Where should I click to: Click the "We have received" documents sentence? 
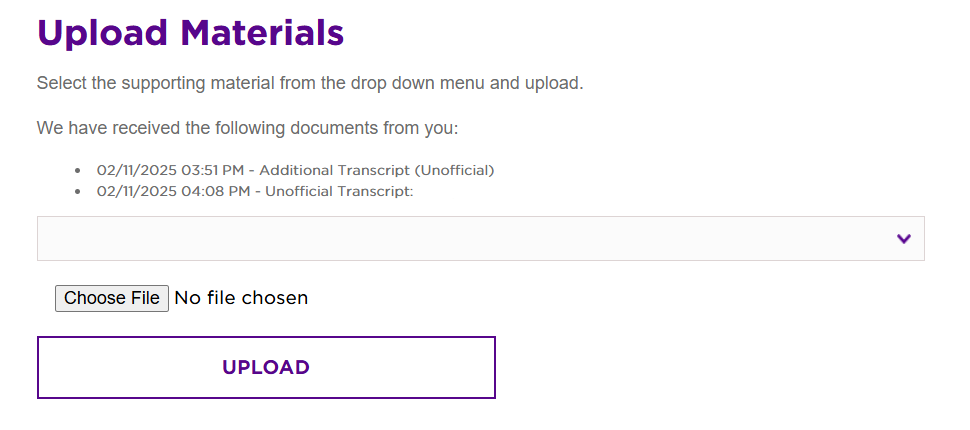click(x=247, y=128)
